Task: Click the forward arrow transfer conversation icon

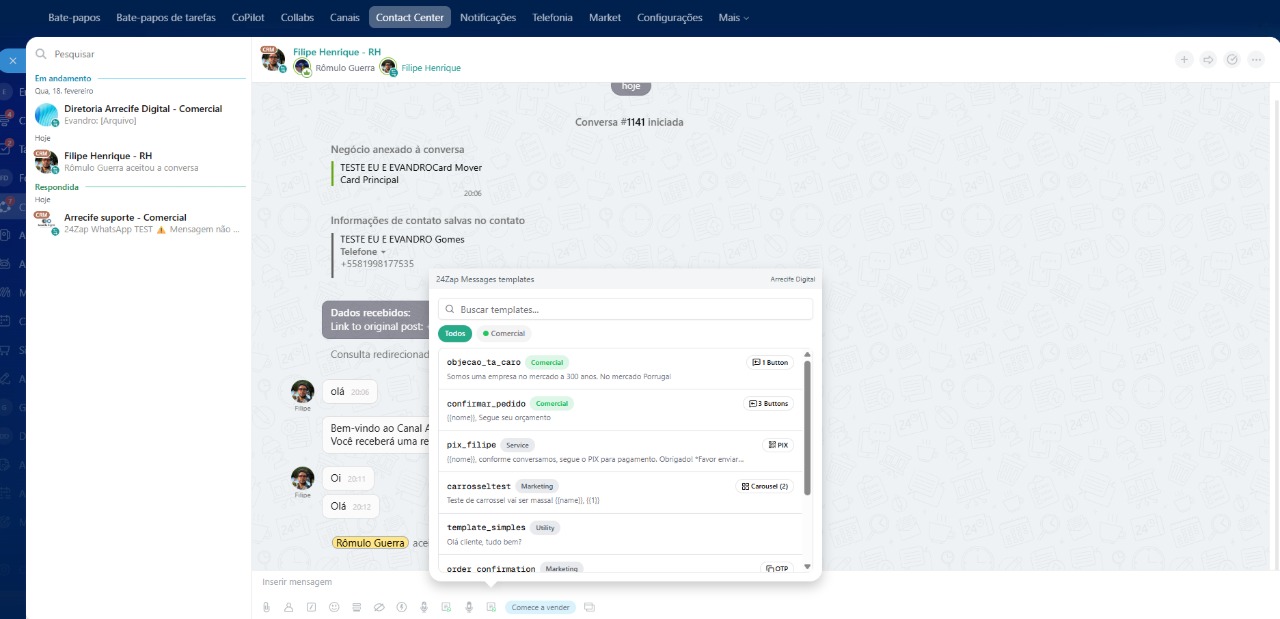Action: (1208, 59)
